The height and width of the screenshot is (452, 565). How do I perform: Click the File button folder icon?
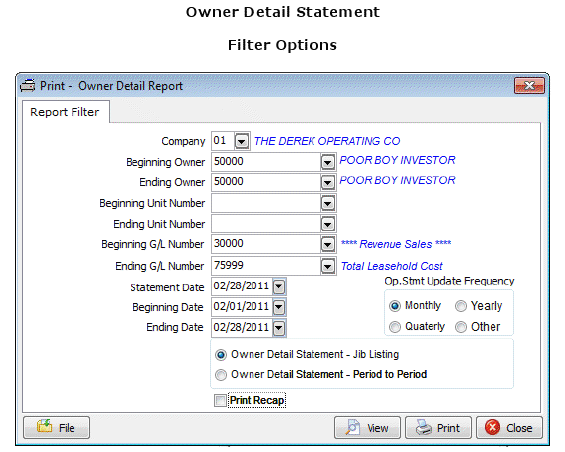click(x=44, y=426)
